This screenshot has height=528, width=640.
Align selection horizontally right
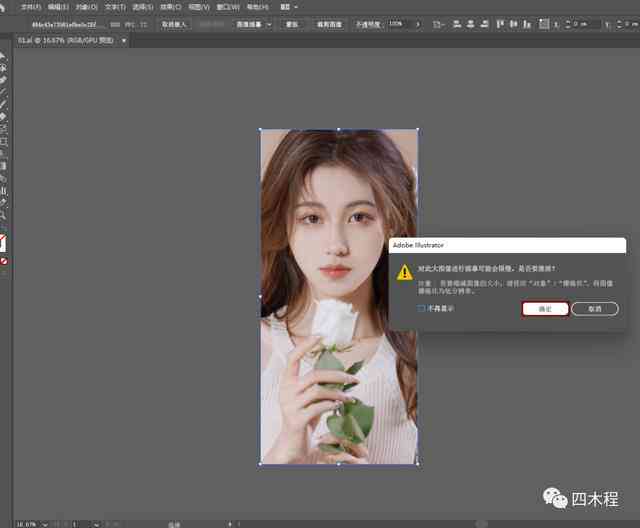(484, 24)
